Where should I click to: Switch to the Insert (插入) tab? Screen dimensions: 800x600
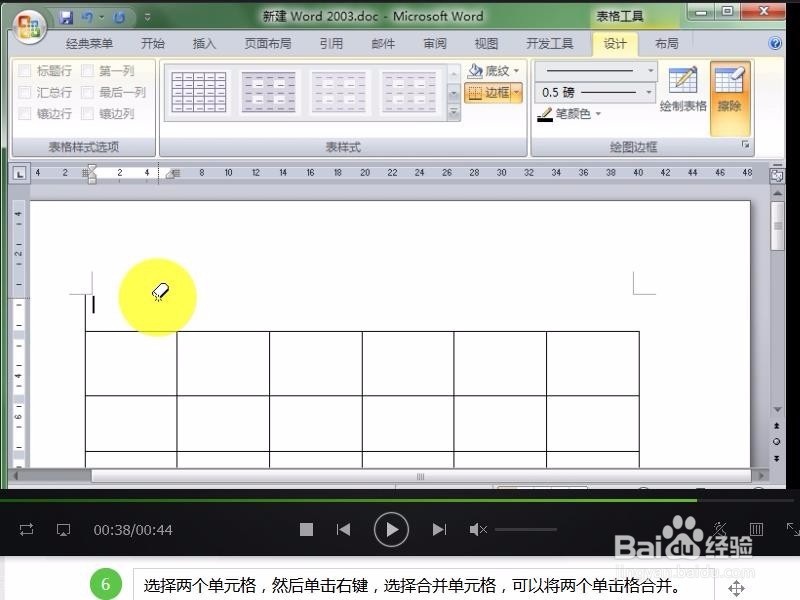coord(204,44)
